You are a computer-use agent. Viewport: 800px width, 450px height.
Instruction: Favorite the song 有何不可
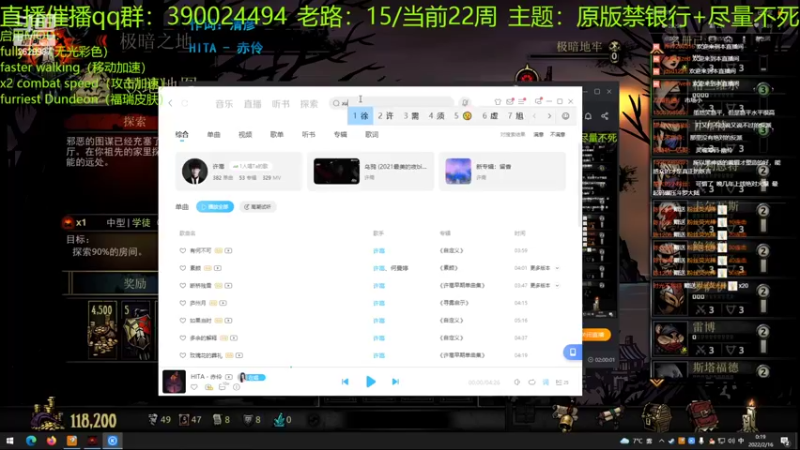coord(183,251)
